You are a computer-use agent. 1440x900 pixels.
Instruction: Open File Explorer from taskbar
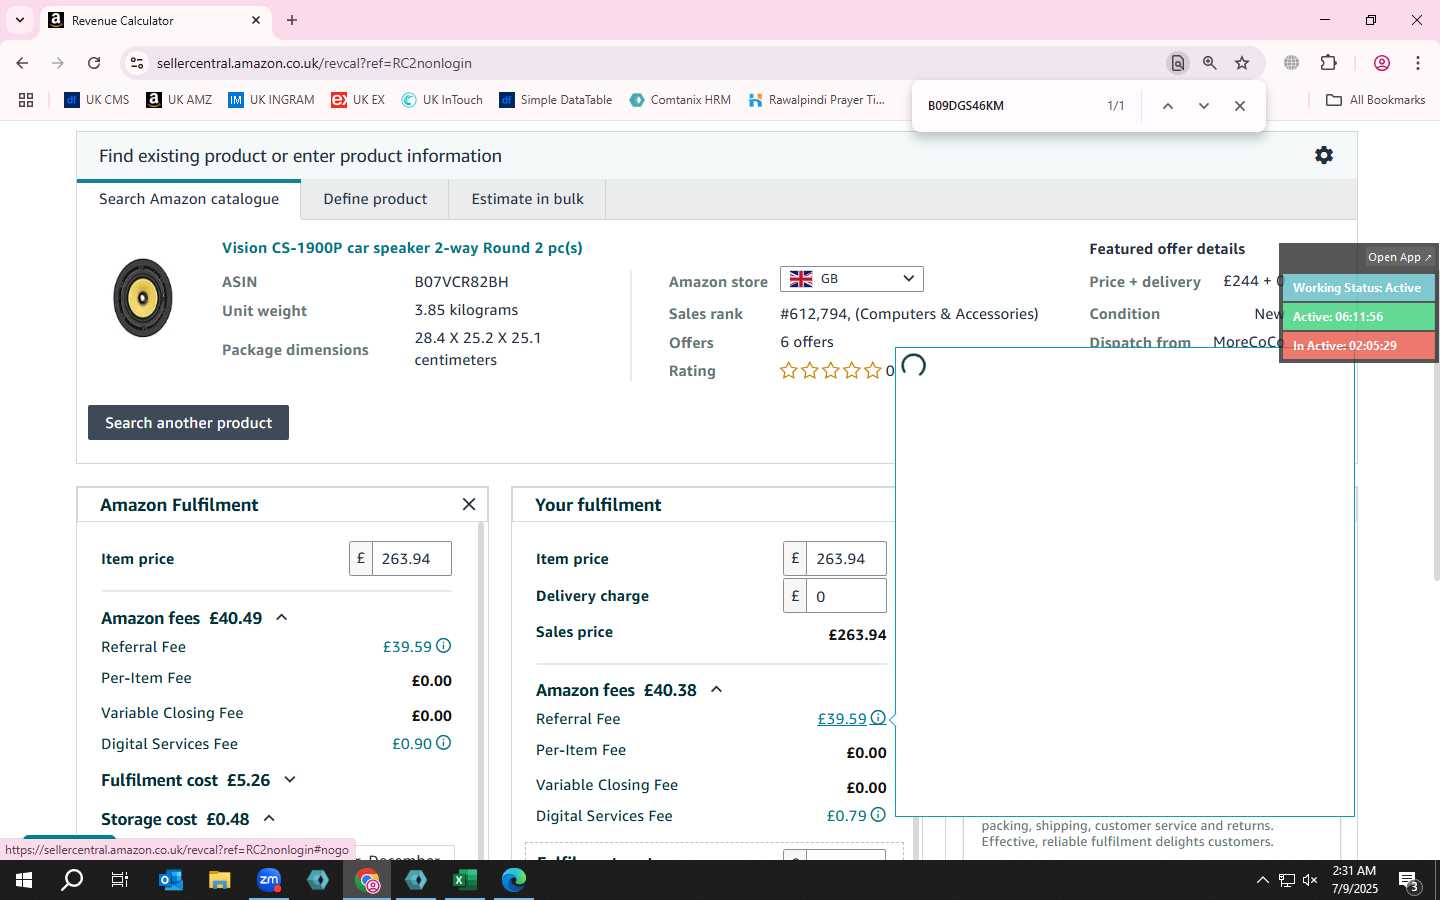219,880
